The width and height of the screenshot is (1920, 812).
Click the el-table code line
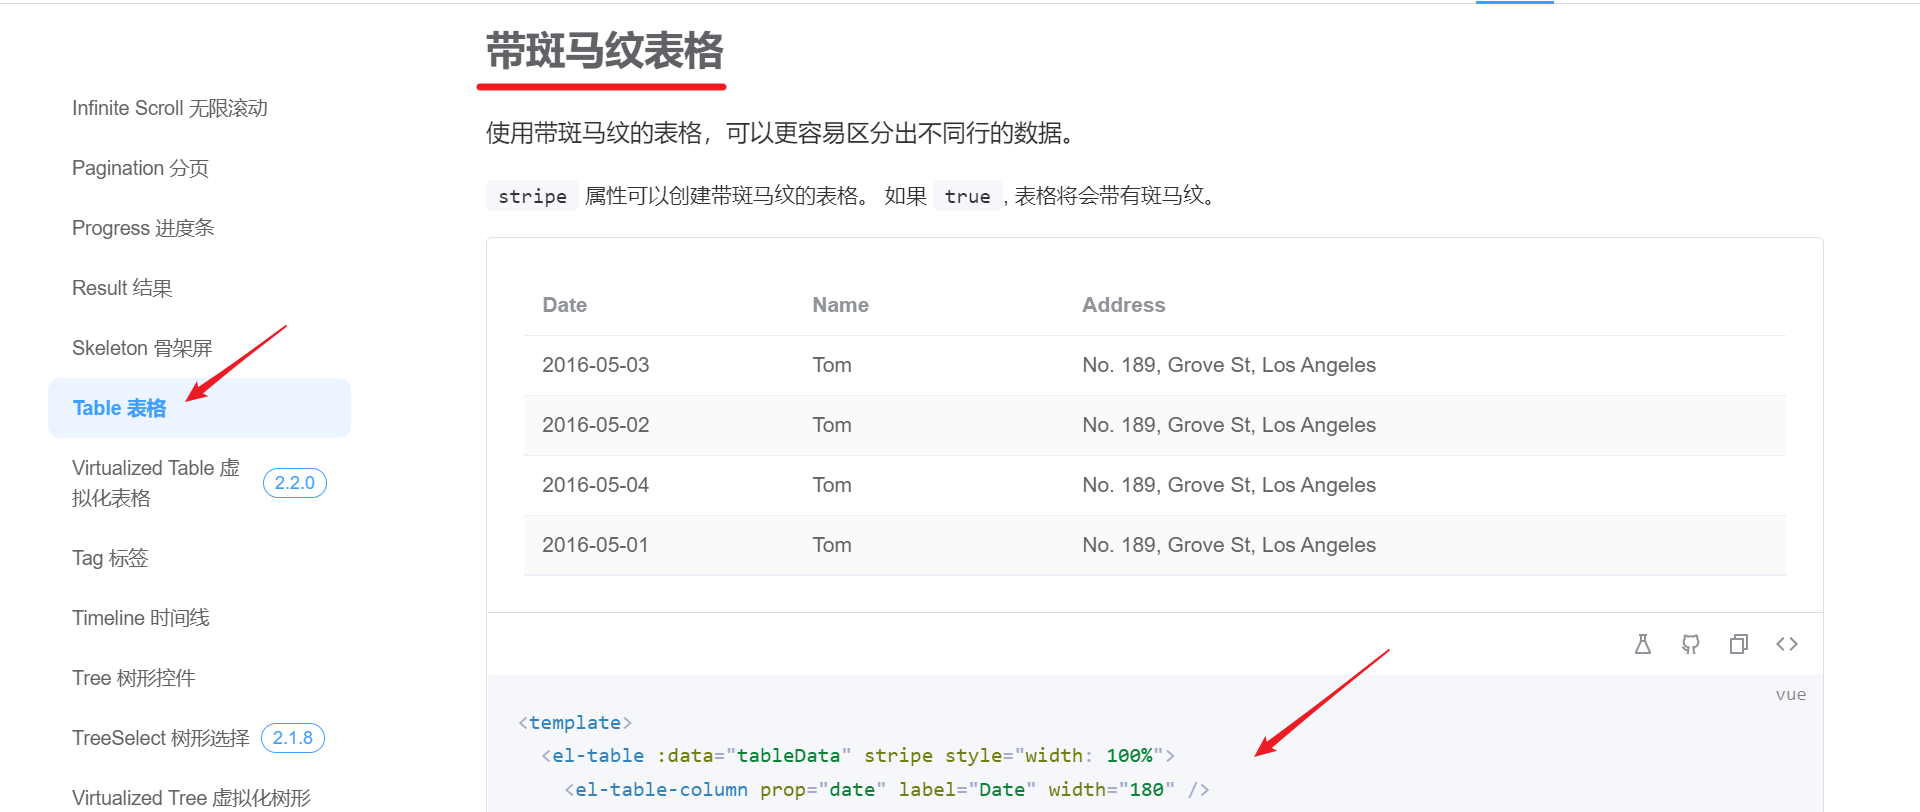tap(858, 756)
